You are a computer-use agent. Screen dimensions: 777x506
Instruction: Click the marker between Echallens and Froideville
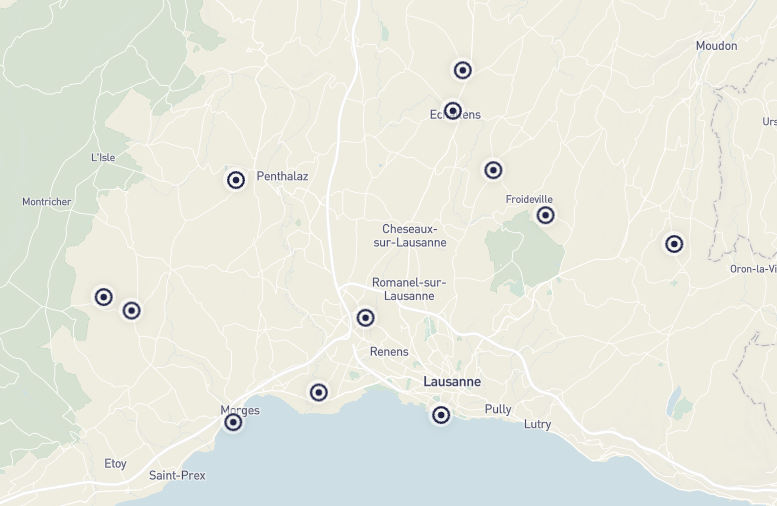pos(493,170)
